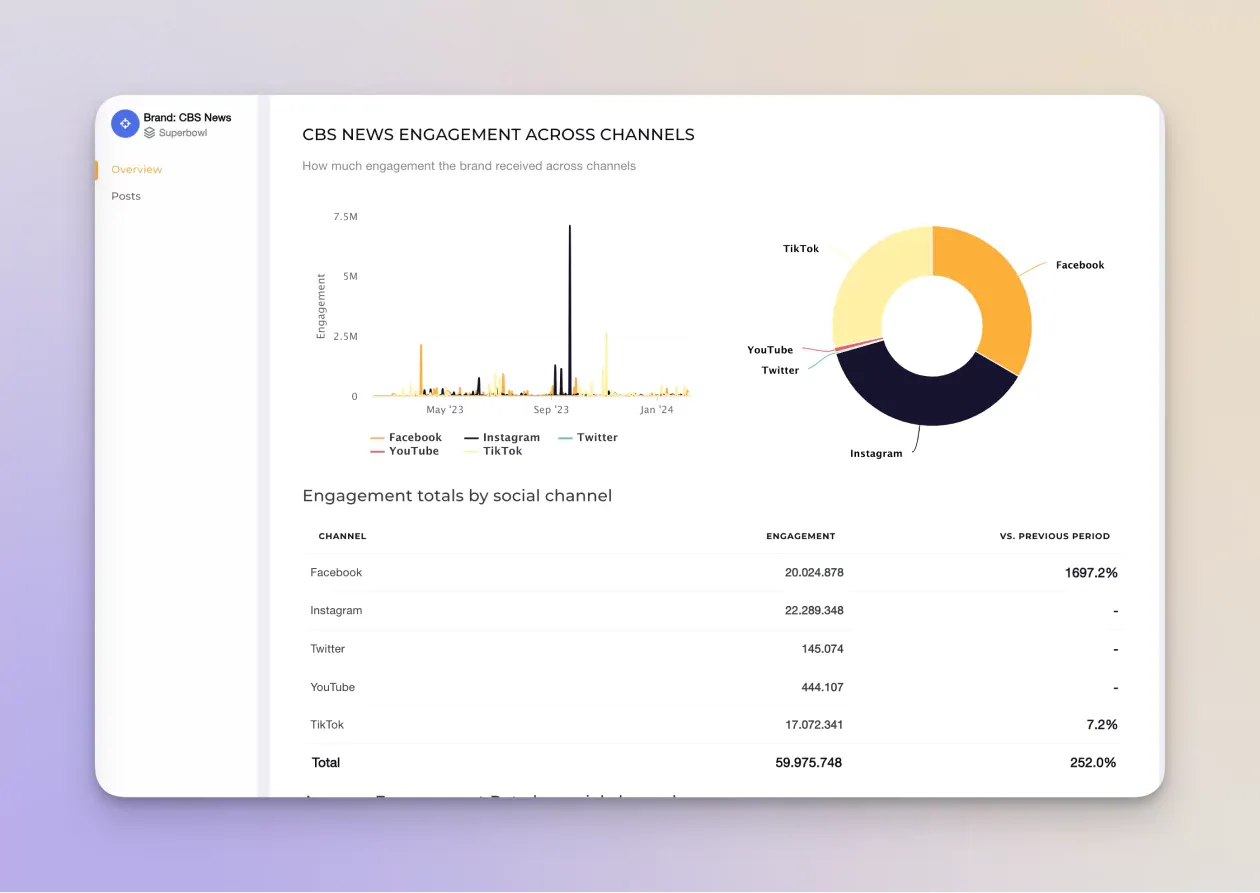Screen dimensions: 1260x893
Task: Toggle Instagram series in chart legend
Action: coord(502,437)
